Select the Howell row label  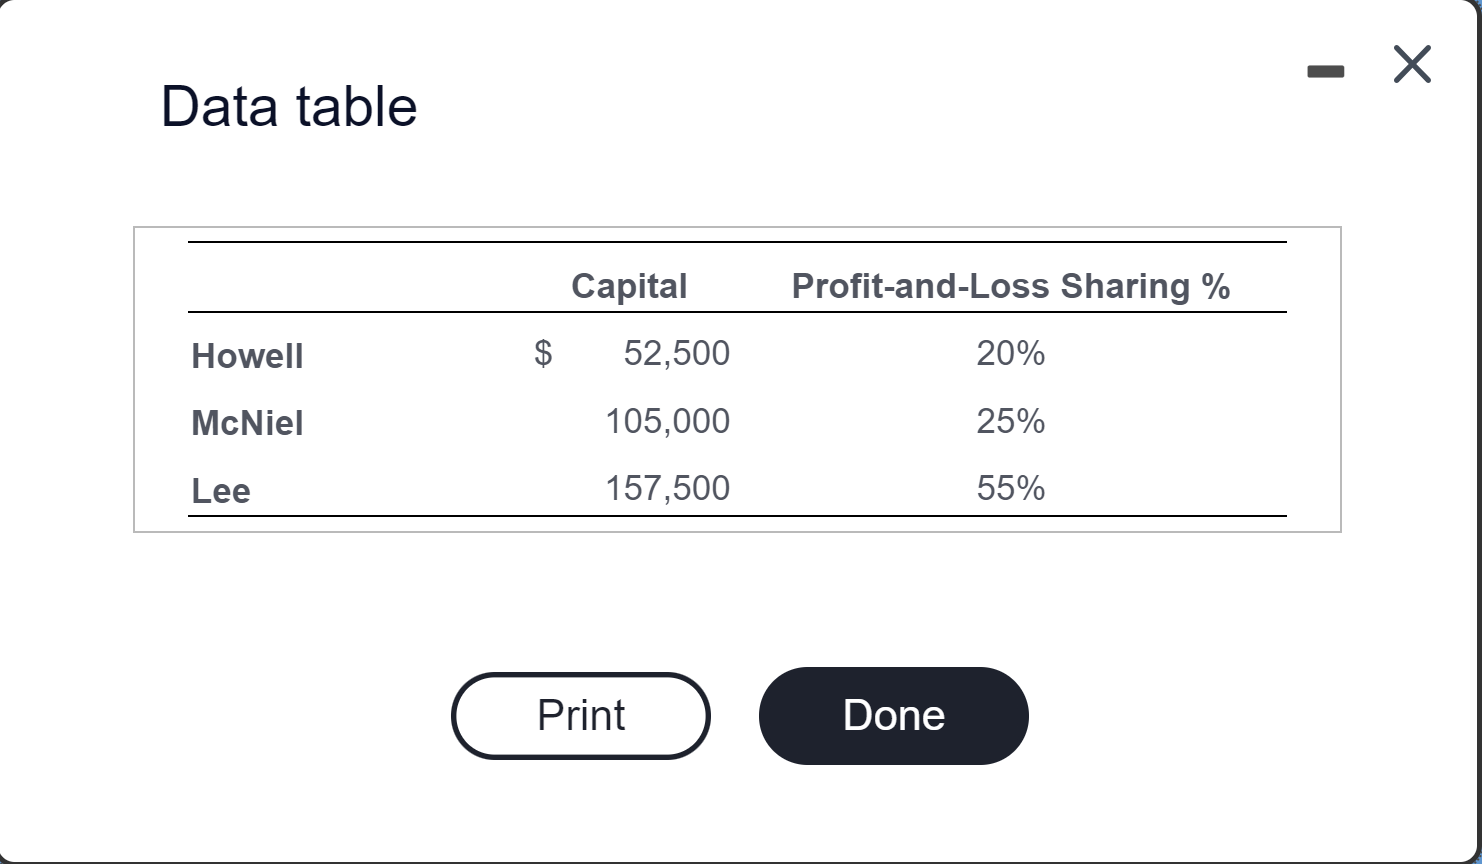pos(247,355)
